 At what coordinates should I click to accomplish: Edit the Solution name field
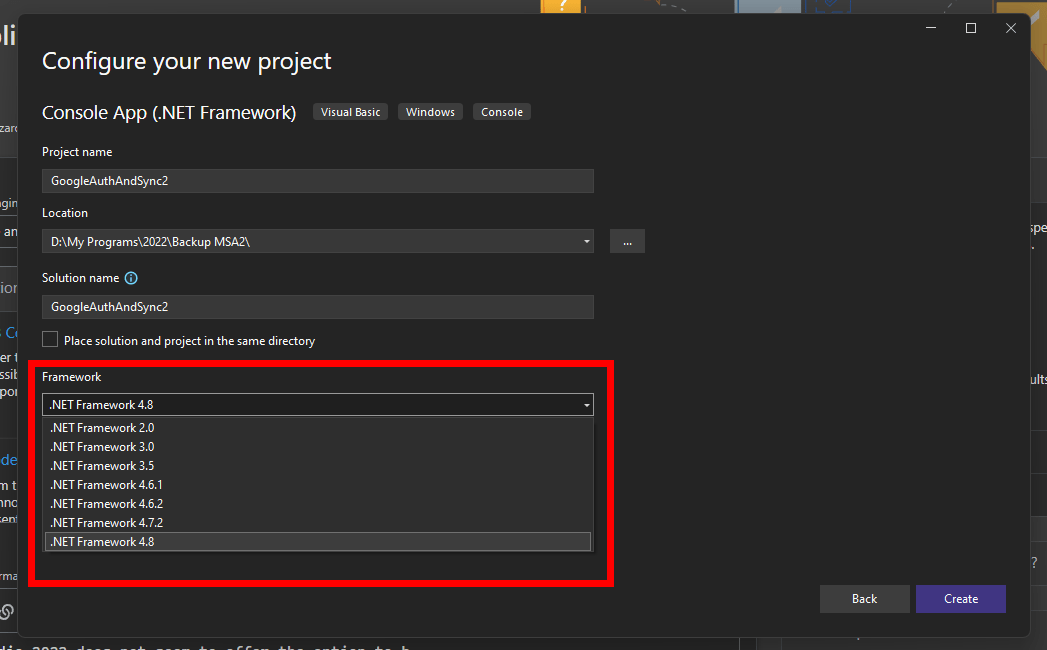point(318,307)
